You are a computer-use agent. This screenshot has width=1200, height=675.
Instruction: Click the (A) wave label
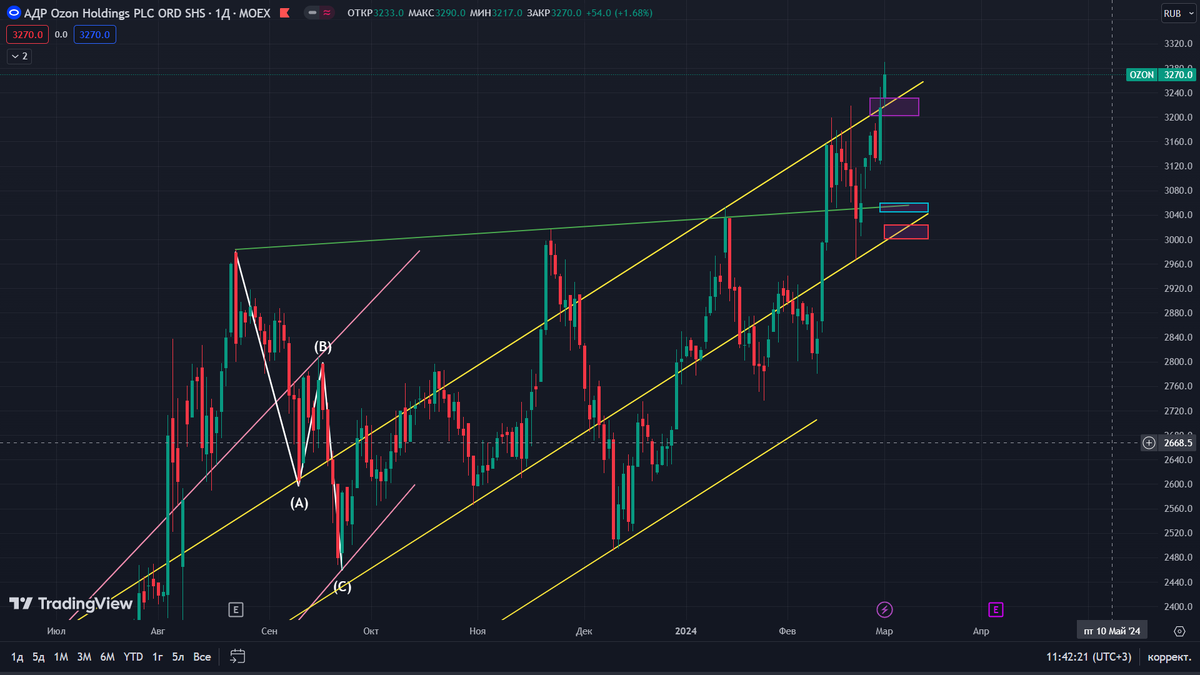[x=299, y=503]
